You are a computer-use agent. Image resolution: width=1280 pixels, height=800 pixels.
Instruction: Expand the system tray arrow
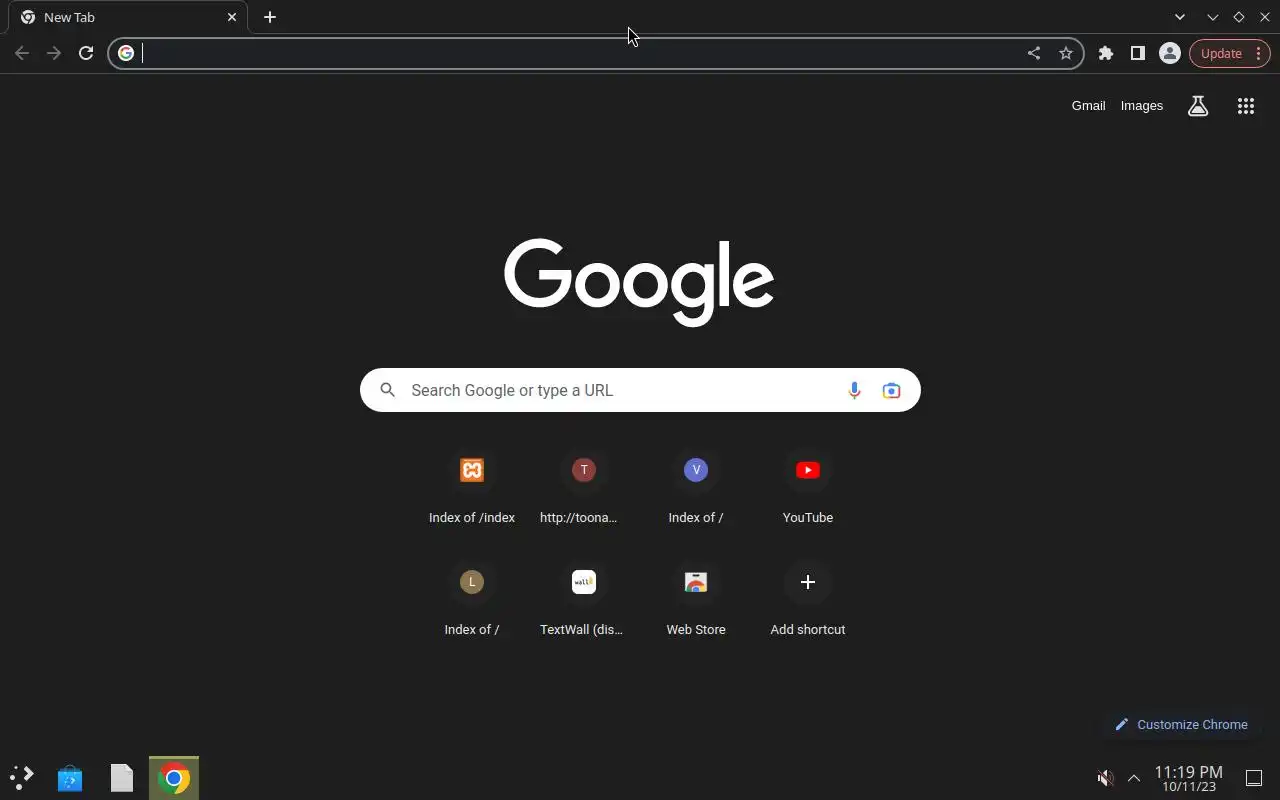click(x=1134, y=778)
